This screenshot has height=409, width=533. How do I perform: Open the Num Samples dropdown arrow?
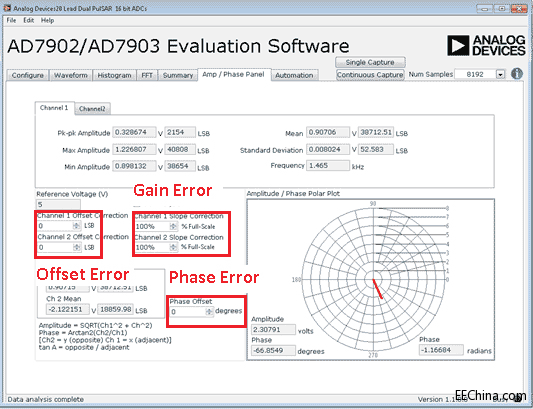click(500, 74)
